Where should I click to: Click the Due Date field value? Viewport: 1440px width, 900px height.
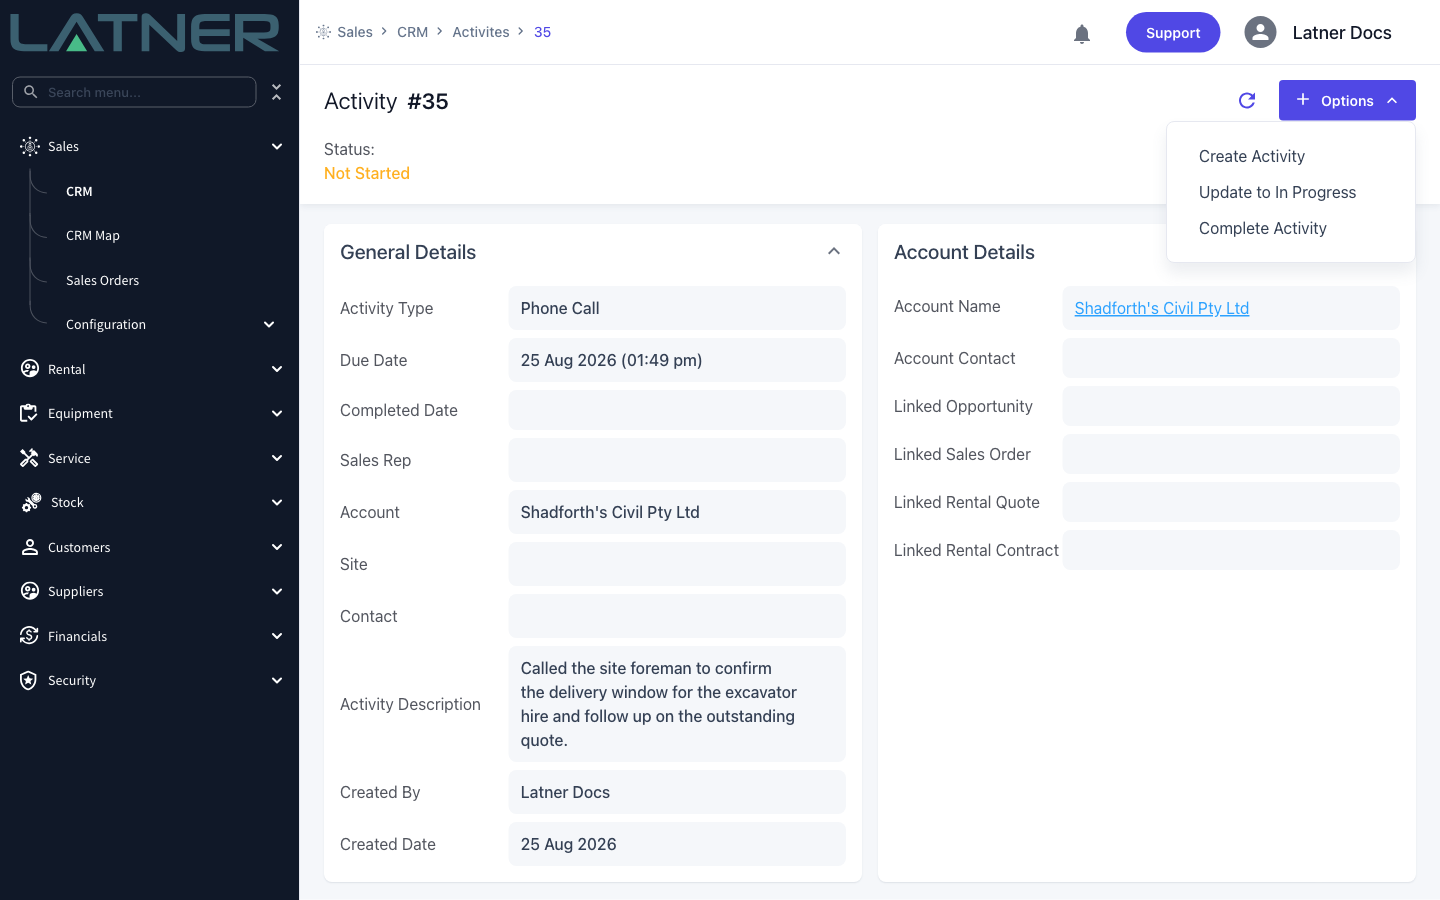click(677, 360)
